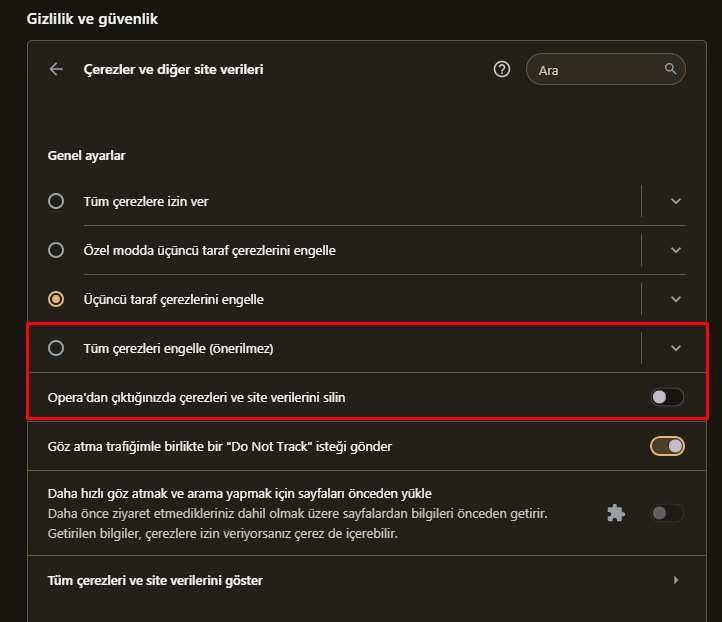The width and height of the screenshot is (722, 622).
Task: Disable the 'Do Not Track' request toggle
Action: (667, 446)
